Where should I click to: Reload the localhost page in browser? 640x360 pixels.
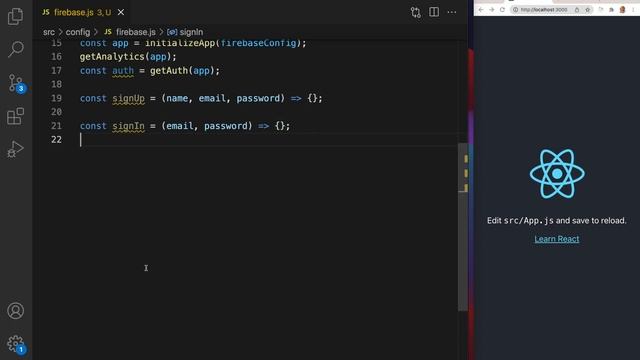point(502,10)
